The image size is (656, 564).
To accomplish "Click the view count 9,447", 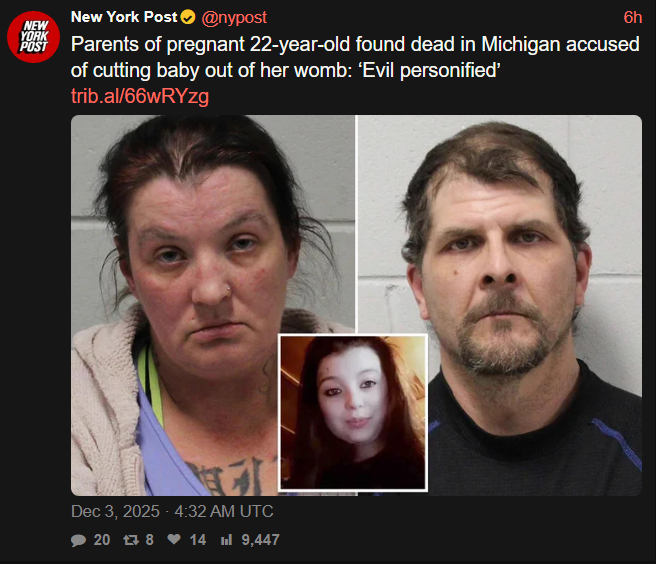I will pyautogui.click(x=260, y=540).
